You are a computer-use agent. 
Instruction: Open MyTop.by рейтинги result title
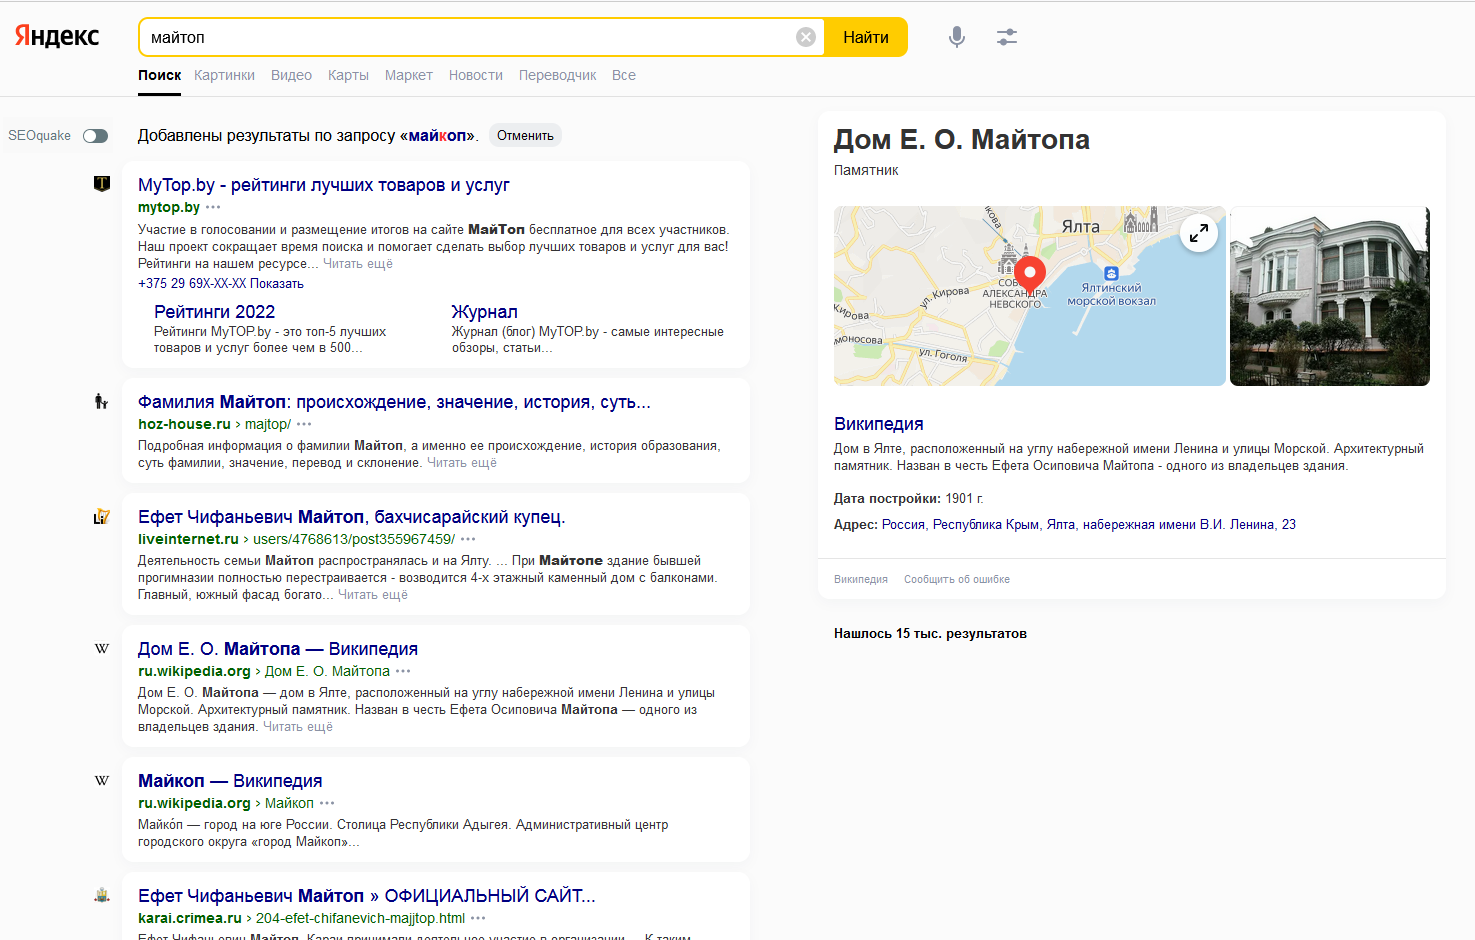(324, 185)
